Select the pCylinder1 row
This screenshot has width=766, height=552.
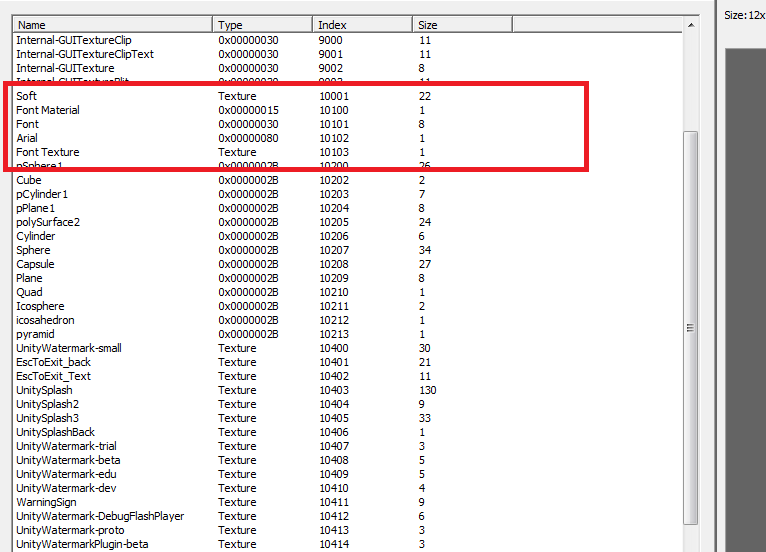42,194
